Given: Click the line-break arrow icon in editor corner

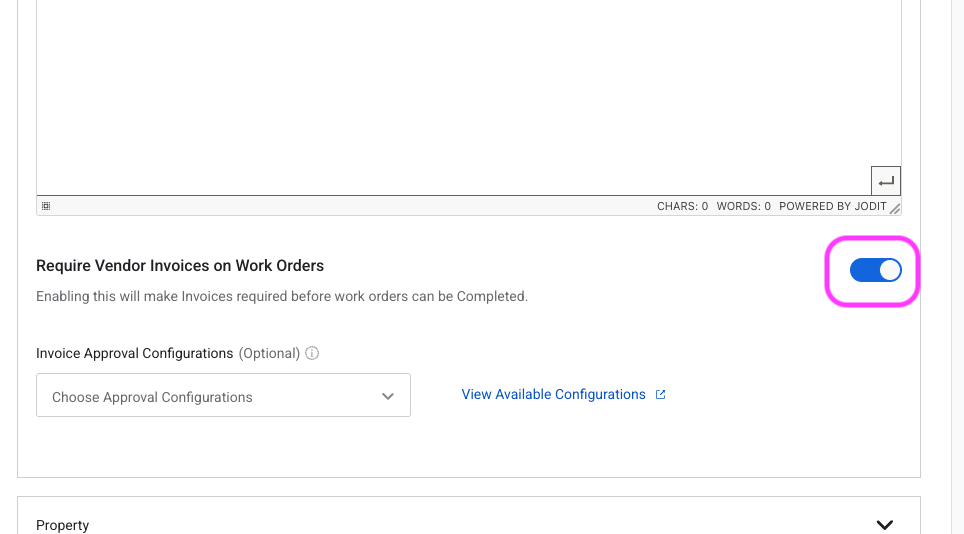Looking at the screenshot, I should [886, 181].
